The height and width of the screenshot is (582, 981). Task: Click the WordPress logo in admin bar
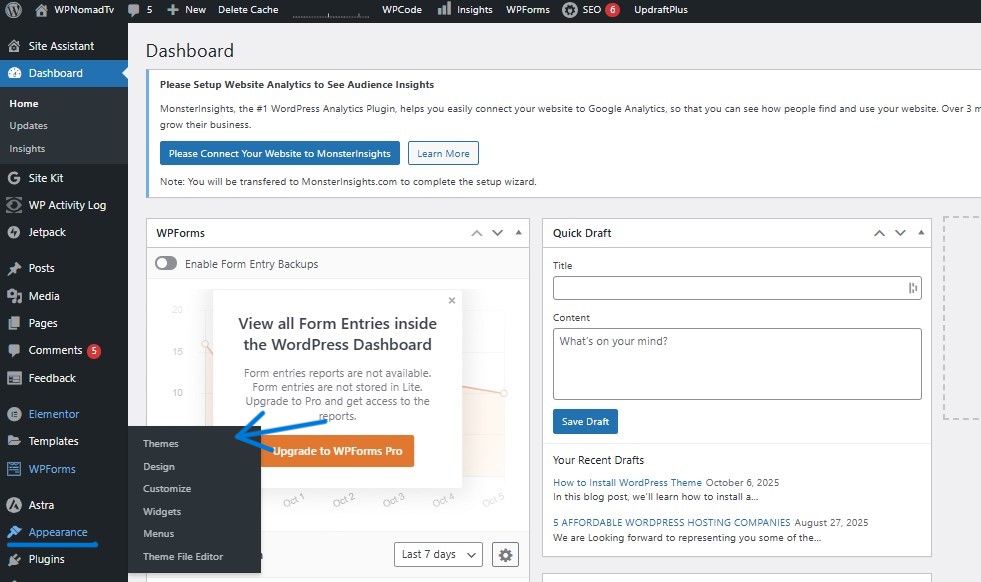14,10
